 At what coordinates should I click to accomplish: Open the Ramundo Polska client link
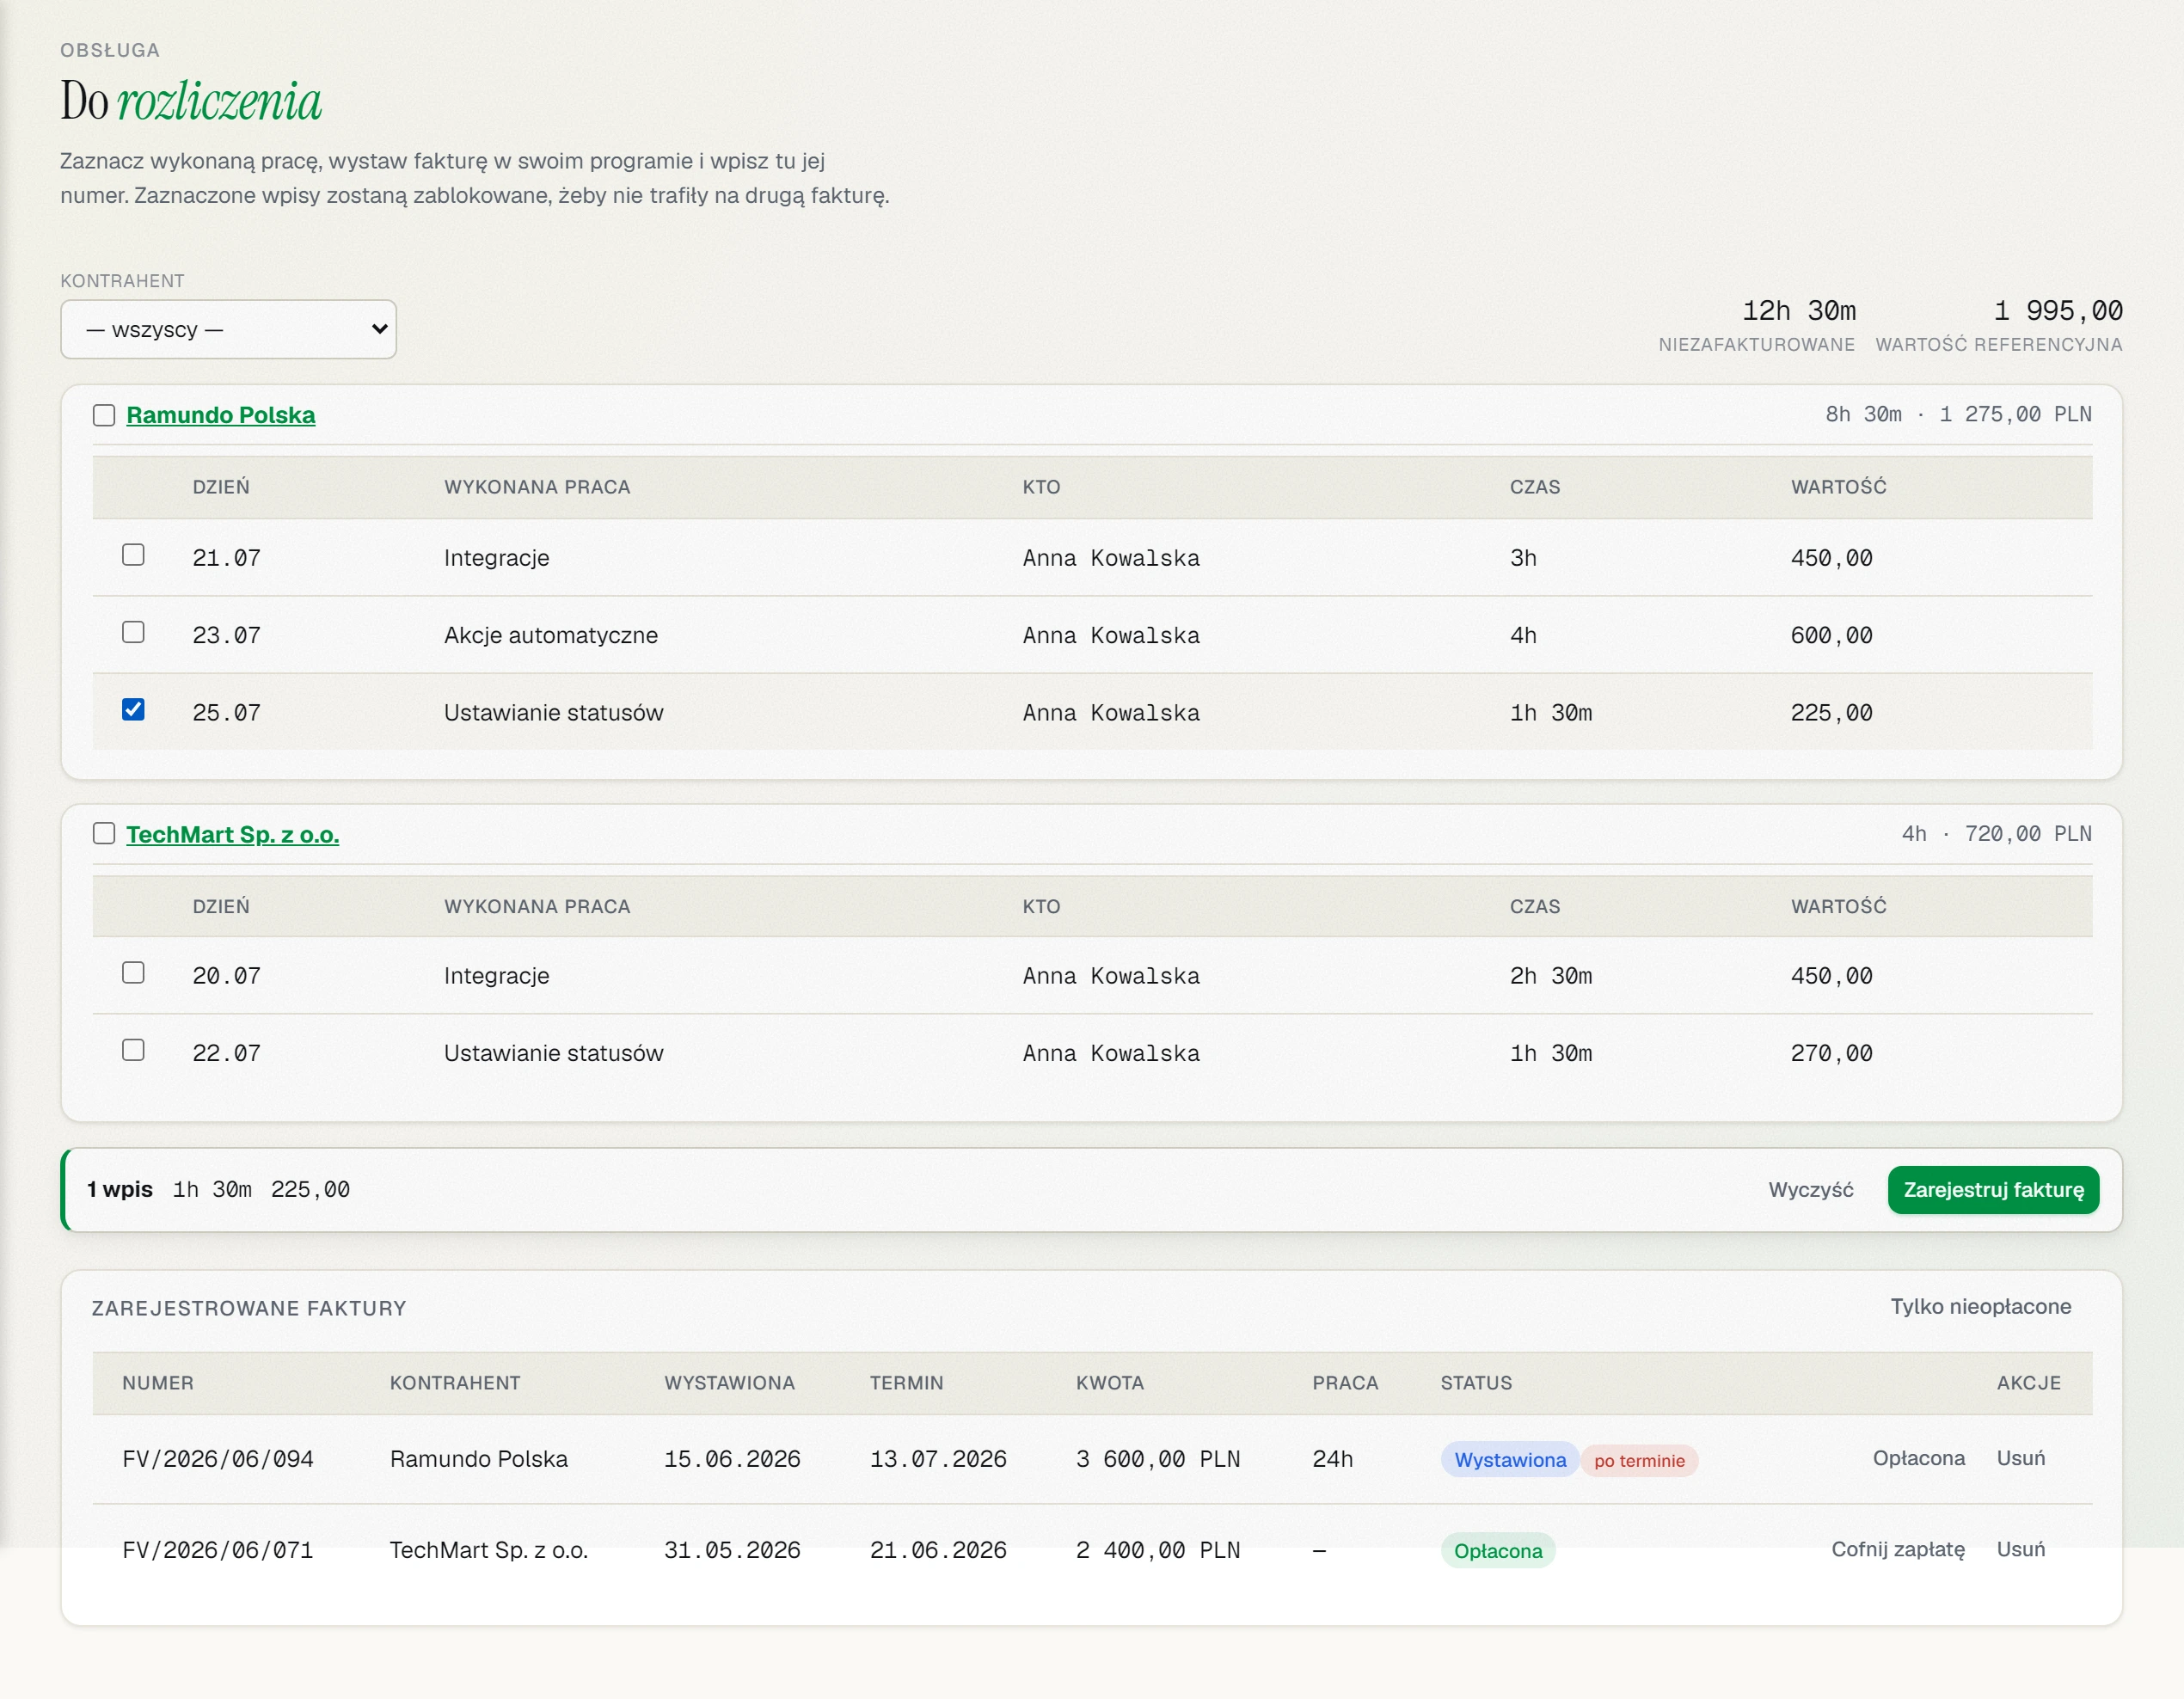221,415
